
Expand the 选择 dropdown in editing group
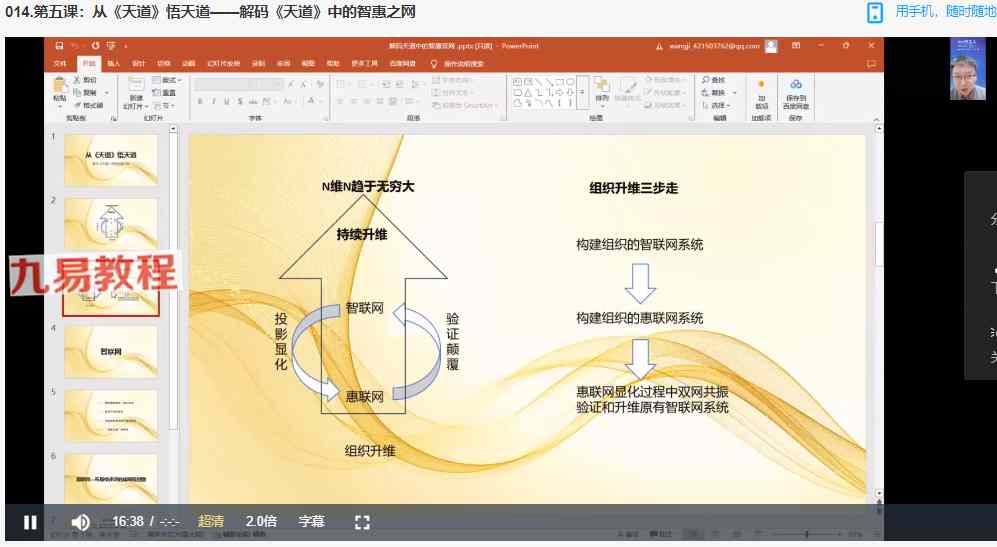click(721, 105)
